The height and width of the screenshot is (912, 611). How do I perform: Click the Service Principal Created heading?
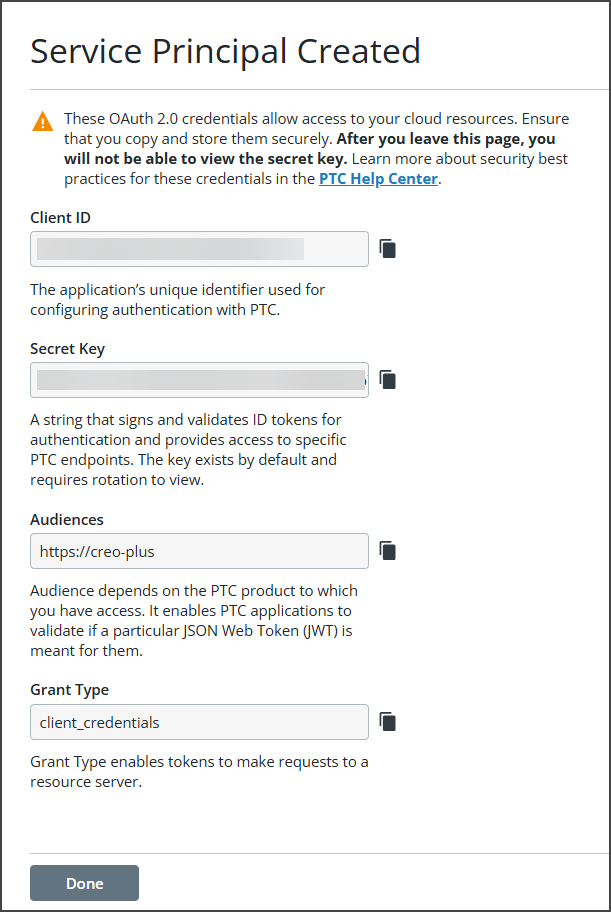point(225,51)
